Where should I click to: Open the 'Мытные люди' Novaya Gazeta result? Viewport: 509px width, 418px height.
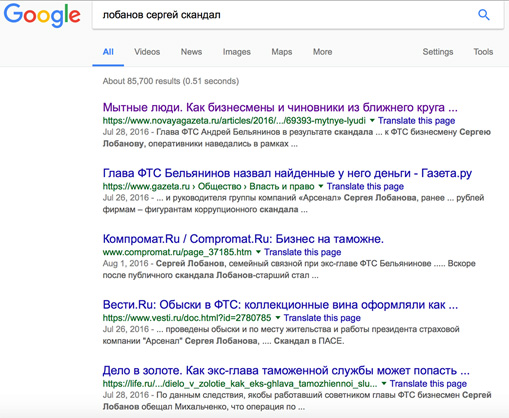[x=280, y=107]
